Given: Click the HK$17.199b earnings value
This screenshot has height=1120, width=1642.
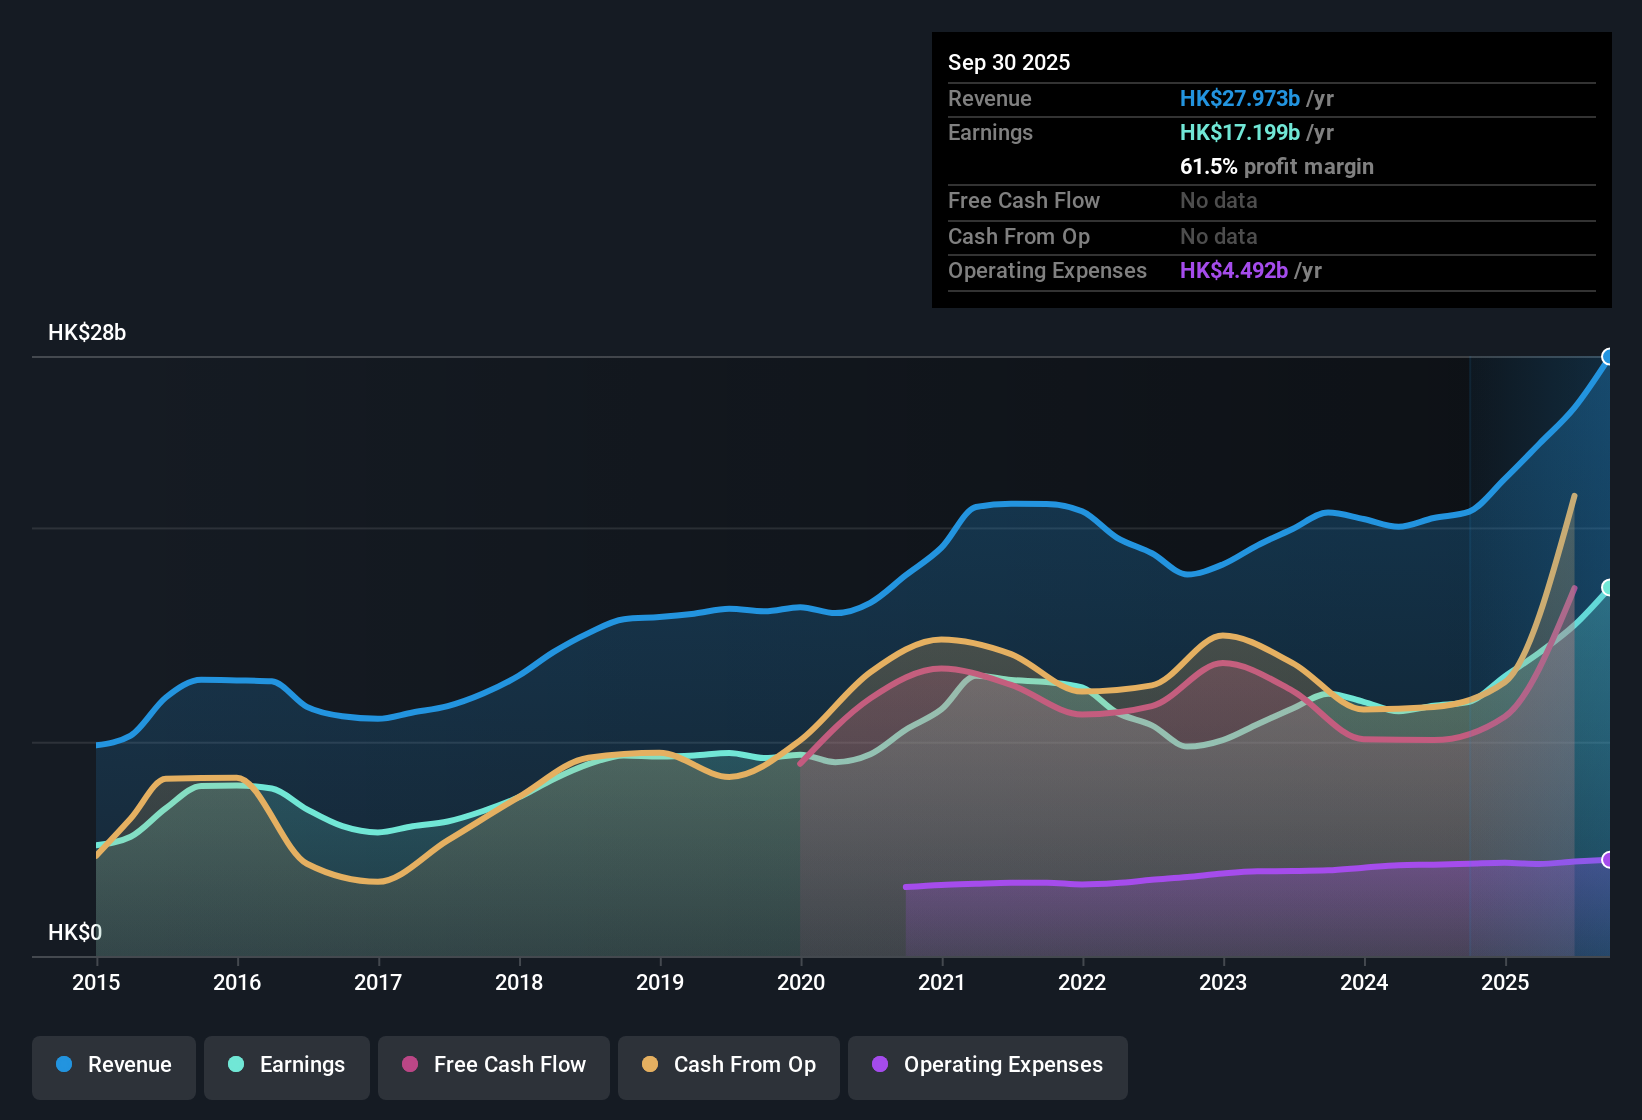Looking at the screenshot, I should point(1240,132).
